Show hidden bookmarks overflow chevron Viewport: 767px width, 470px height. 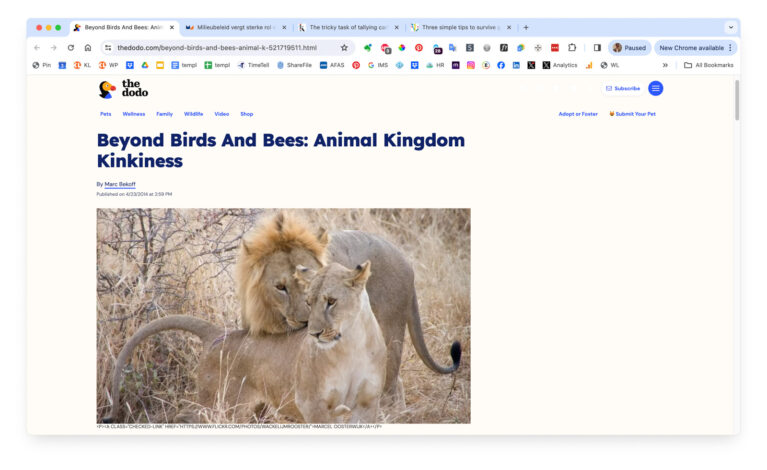click(x=665, y=65)
